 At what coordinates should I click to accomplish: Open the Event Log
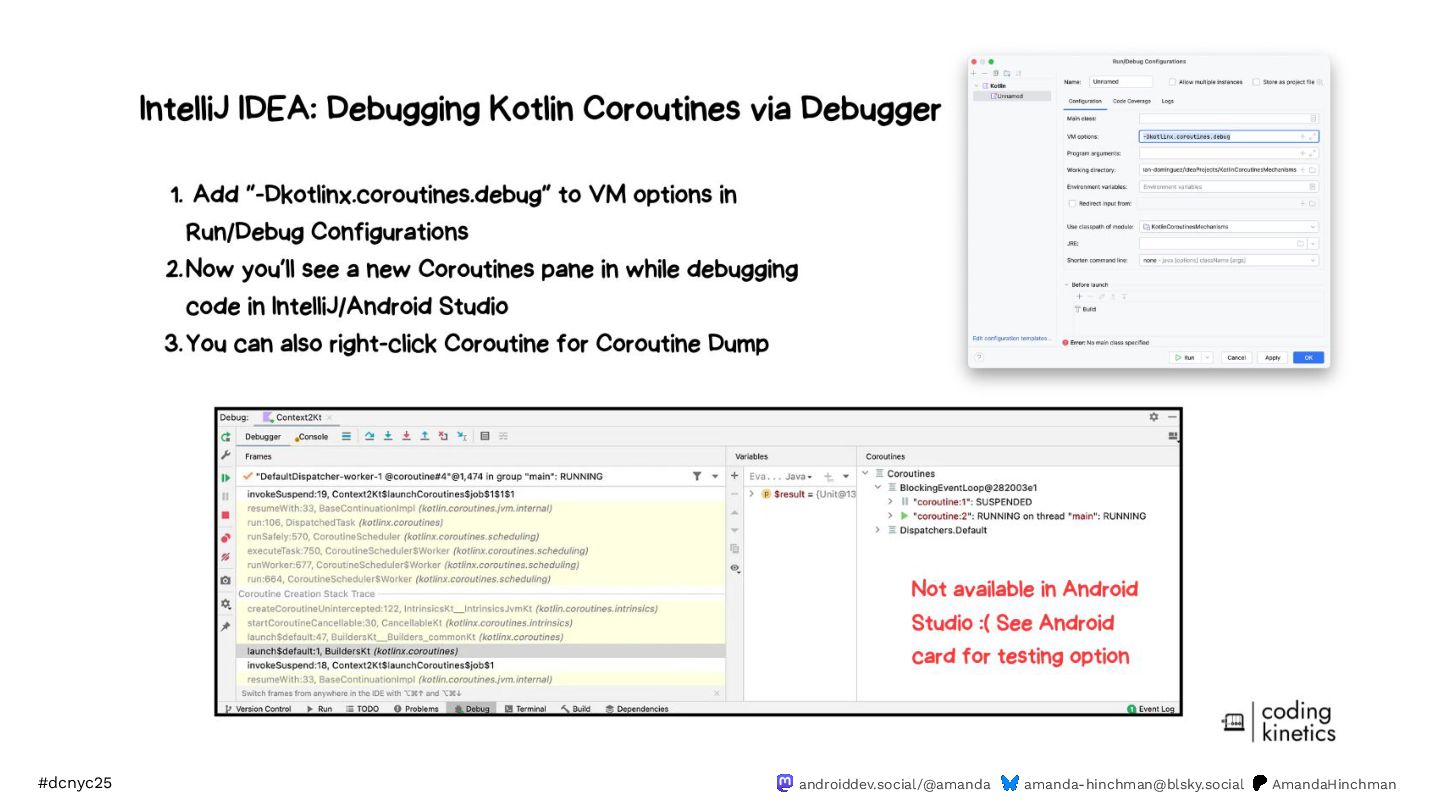point(1151,709)
